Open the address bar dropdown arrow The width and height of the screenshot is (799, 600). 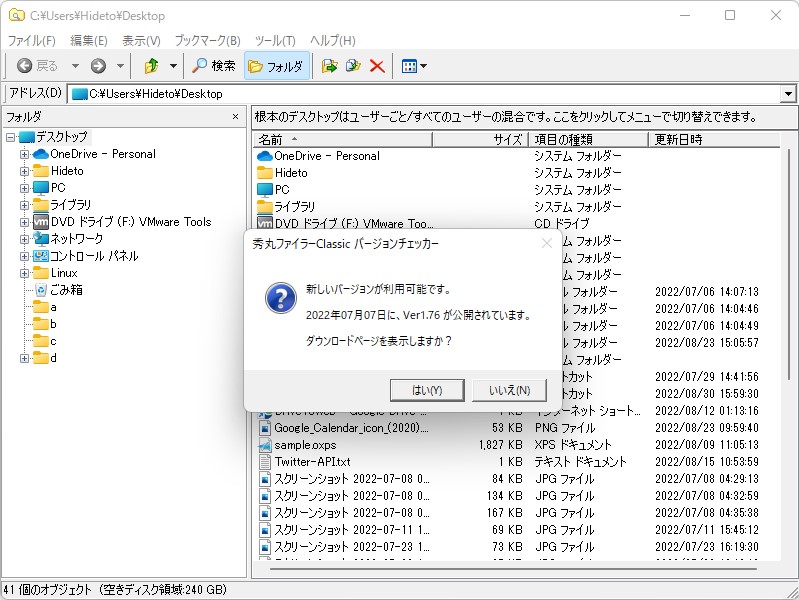coord(788,94)
